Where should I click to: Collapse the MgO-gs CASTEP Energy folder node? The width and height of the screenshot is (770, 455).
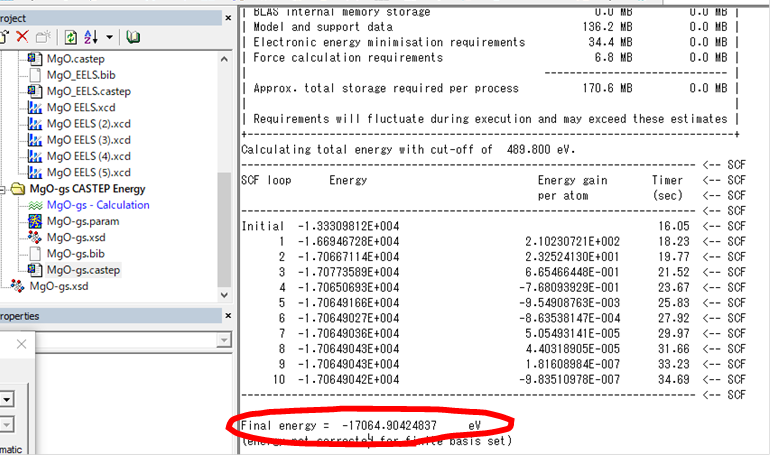[2, 189]
